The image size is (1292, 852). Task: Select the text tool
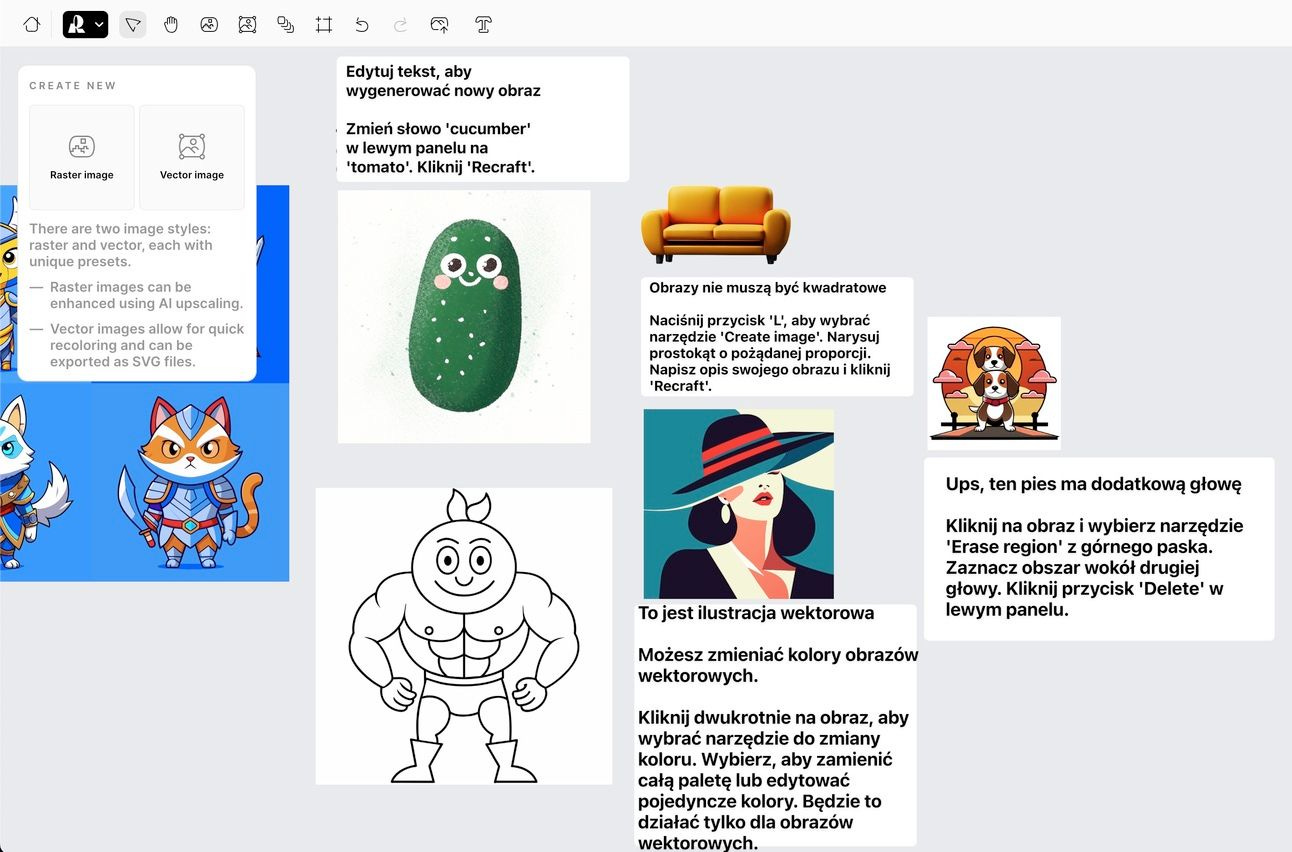tap(483, 24)
